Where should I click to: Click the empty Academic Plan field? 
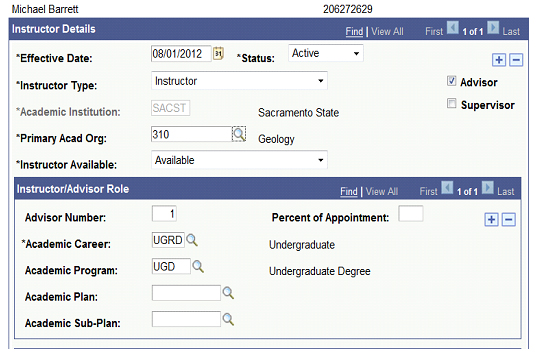[x=186, y=293]
